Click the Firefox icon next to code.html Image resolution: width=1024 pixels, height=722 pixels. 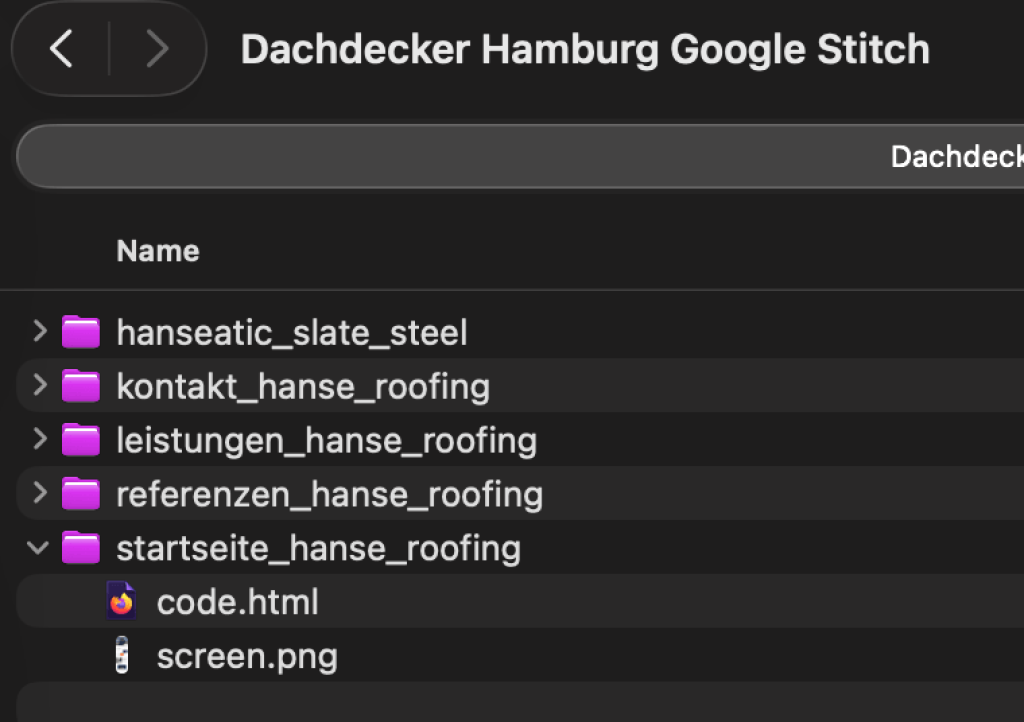coord(121,601)
